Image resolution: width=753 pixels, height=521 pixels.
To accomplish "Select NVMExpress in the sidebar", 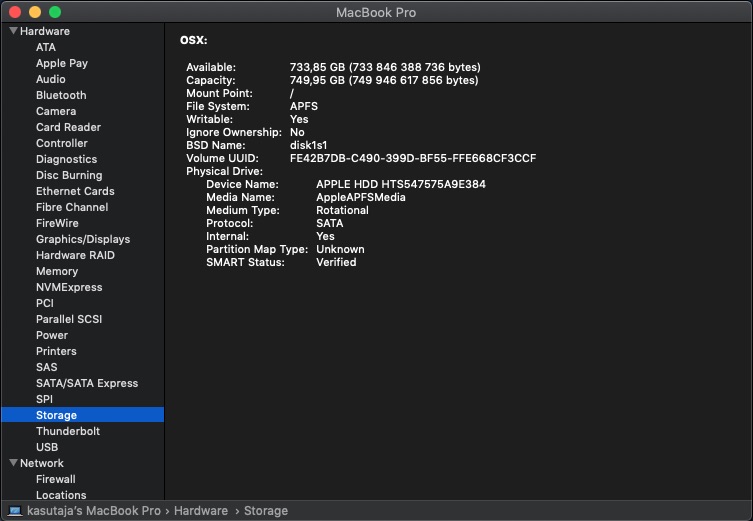I will 69,287.
